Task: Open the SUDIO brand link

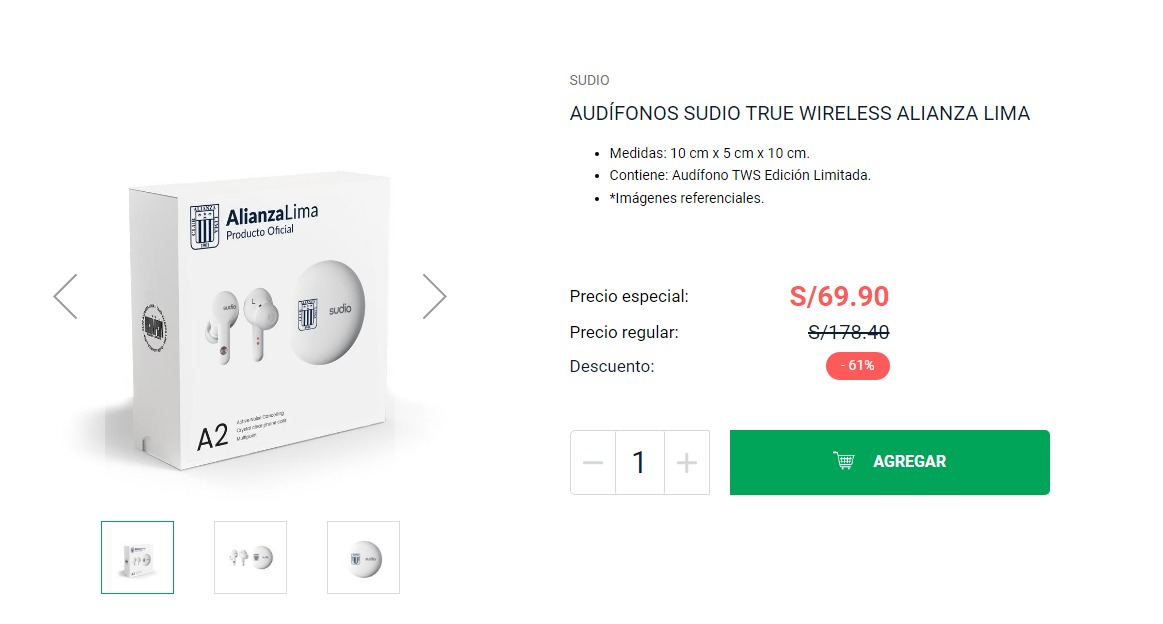Action: point(589,80)
